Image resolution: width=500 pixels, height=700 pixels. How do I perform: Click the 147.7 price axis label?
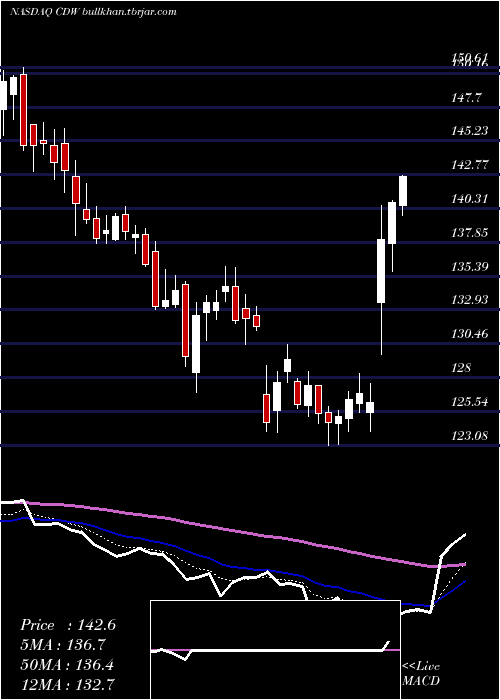tap(467, 98)
